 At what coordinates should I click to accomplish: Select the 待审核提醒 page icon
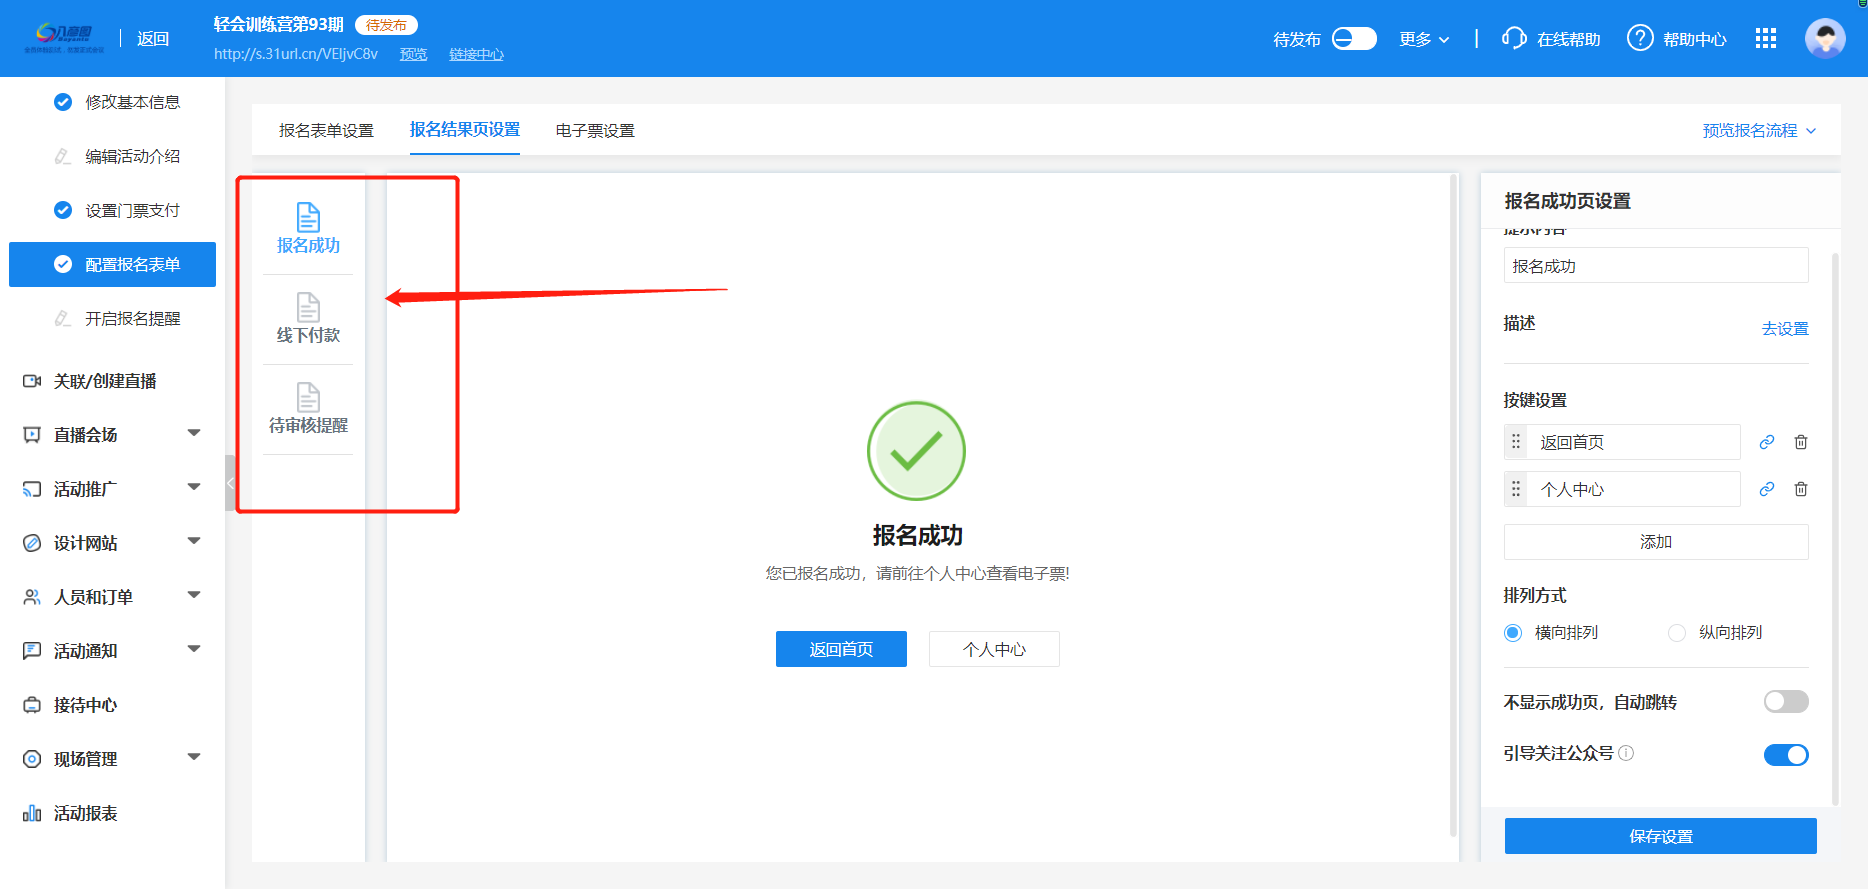click(x=308, y=397)
